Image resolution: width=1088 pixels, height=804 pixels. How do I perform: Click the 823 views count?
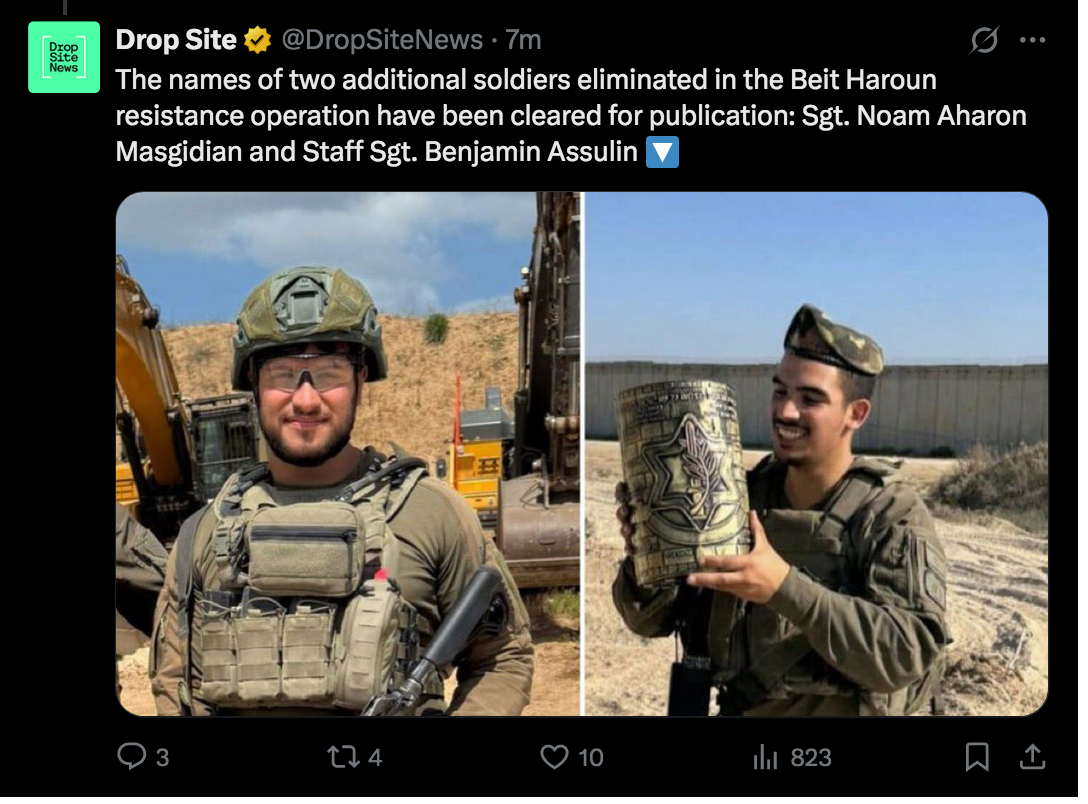pos(811,758)
